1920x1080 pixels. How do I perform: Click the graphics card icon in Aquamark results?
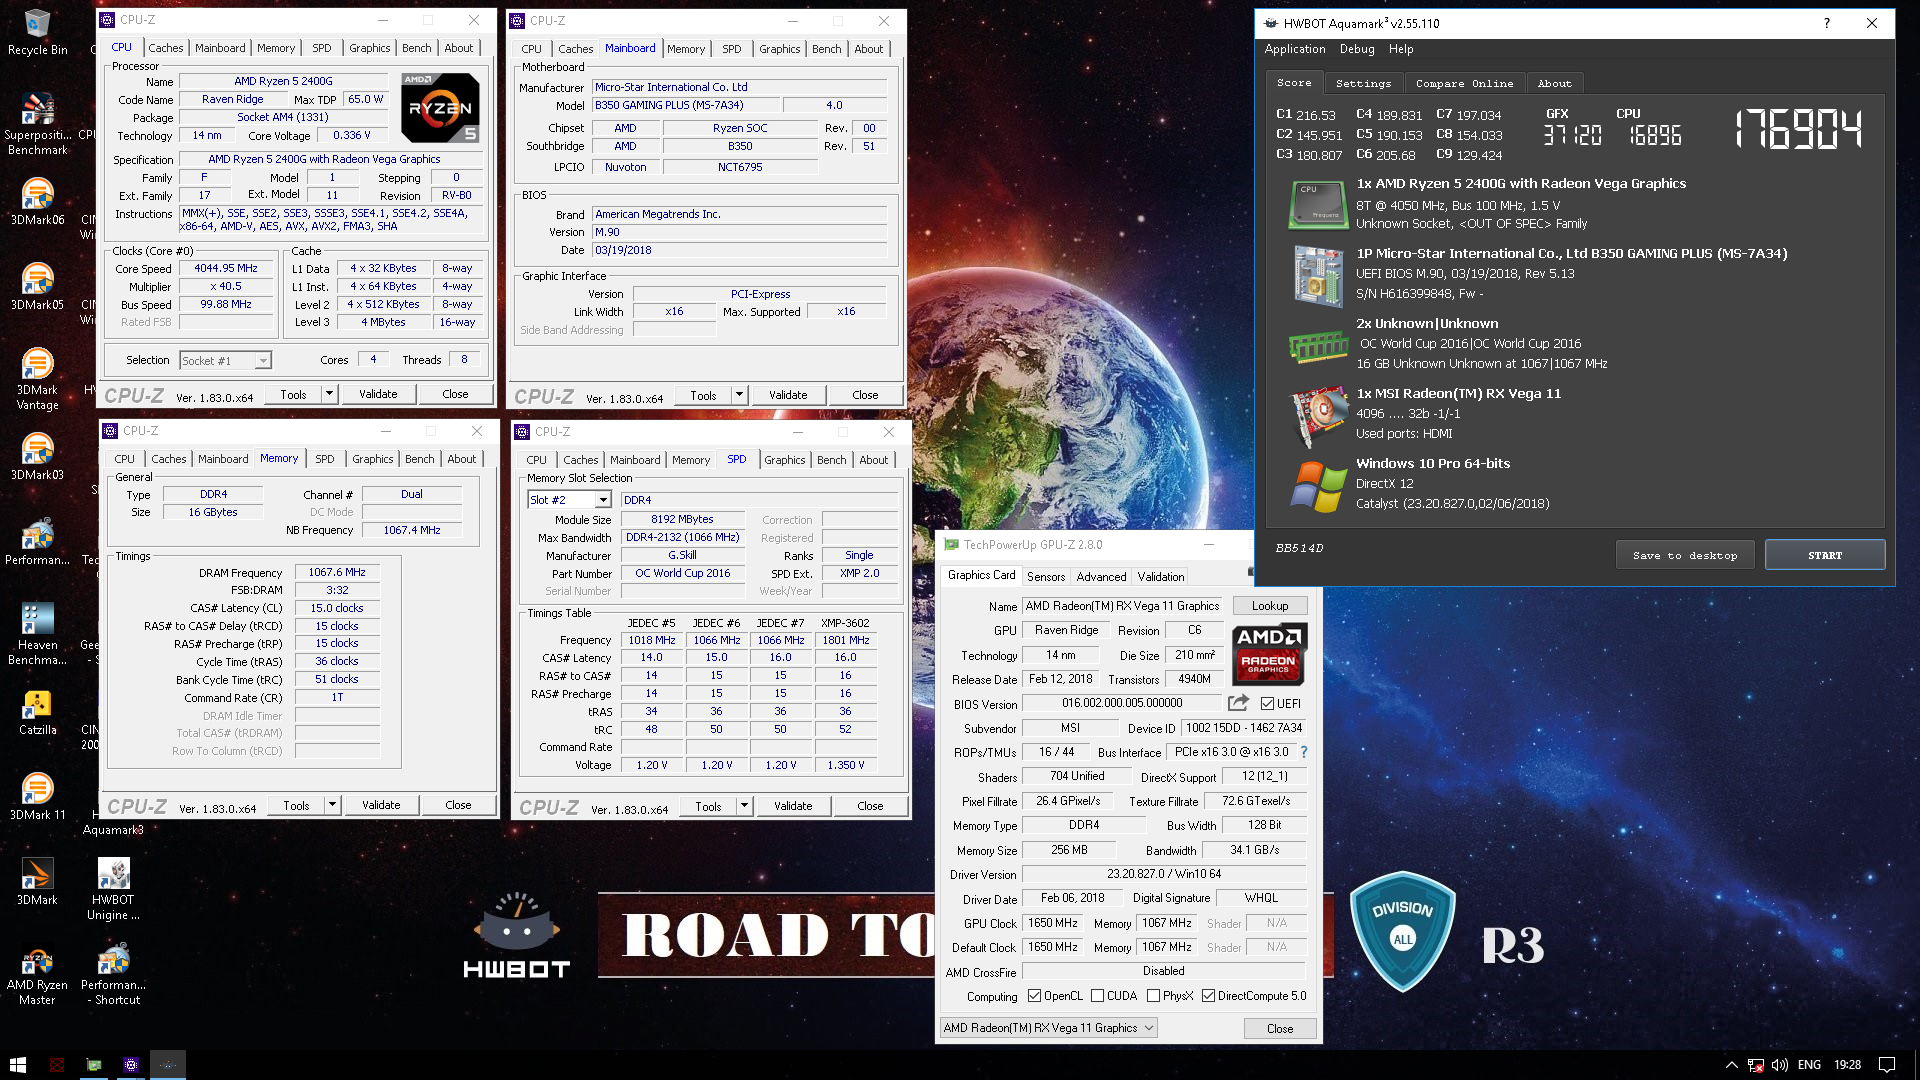1318,415
